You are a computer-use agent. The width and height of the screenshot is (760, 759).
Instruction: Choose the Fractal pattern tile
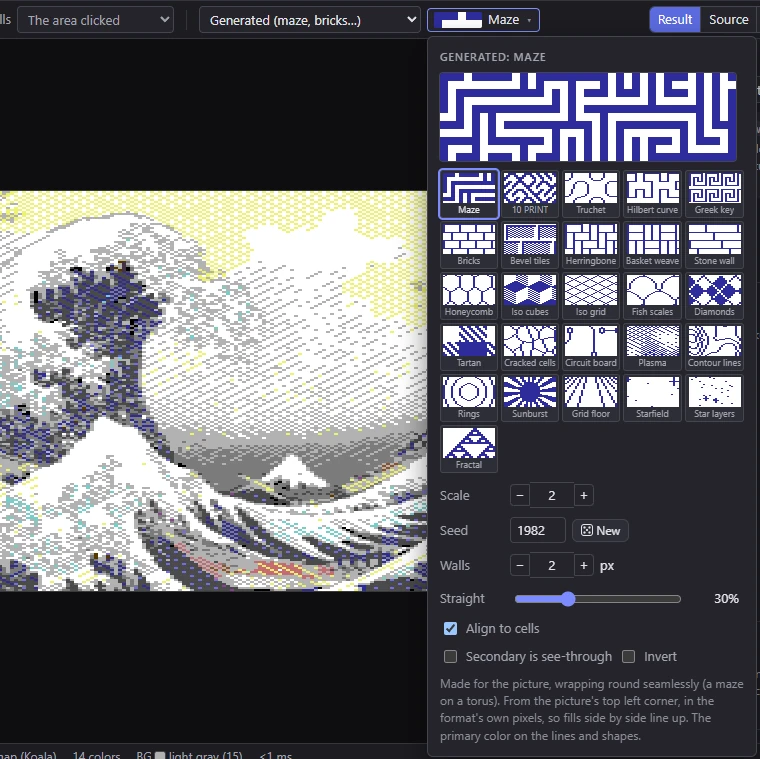click(x=469, y=449)
